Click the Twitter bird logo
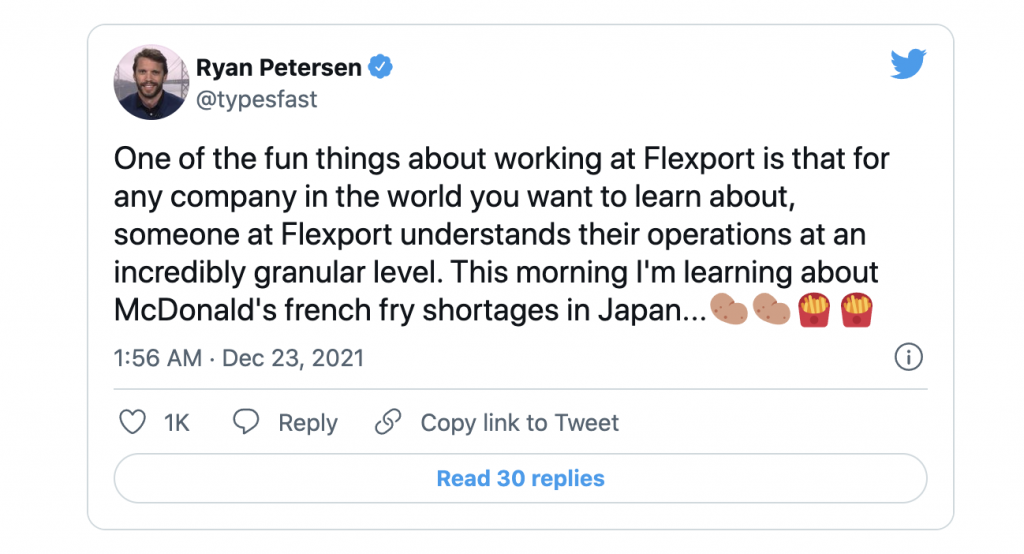The width and height of the screenshot is (1024, 554). pyautogui.click(x=908, y=66)
